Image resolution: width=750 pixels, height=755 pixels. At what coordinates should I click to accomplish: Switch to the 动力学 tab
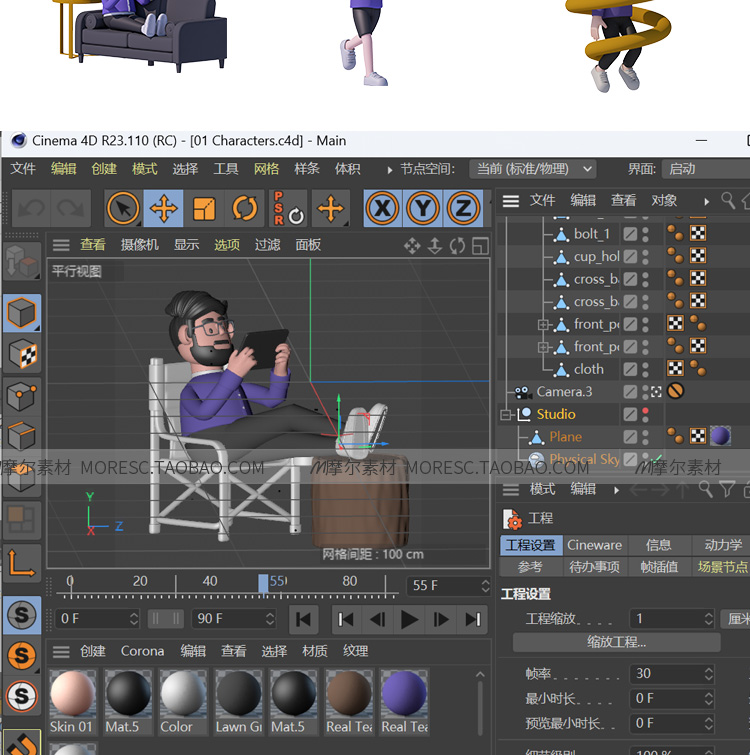tap(723, 545)
